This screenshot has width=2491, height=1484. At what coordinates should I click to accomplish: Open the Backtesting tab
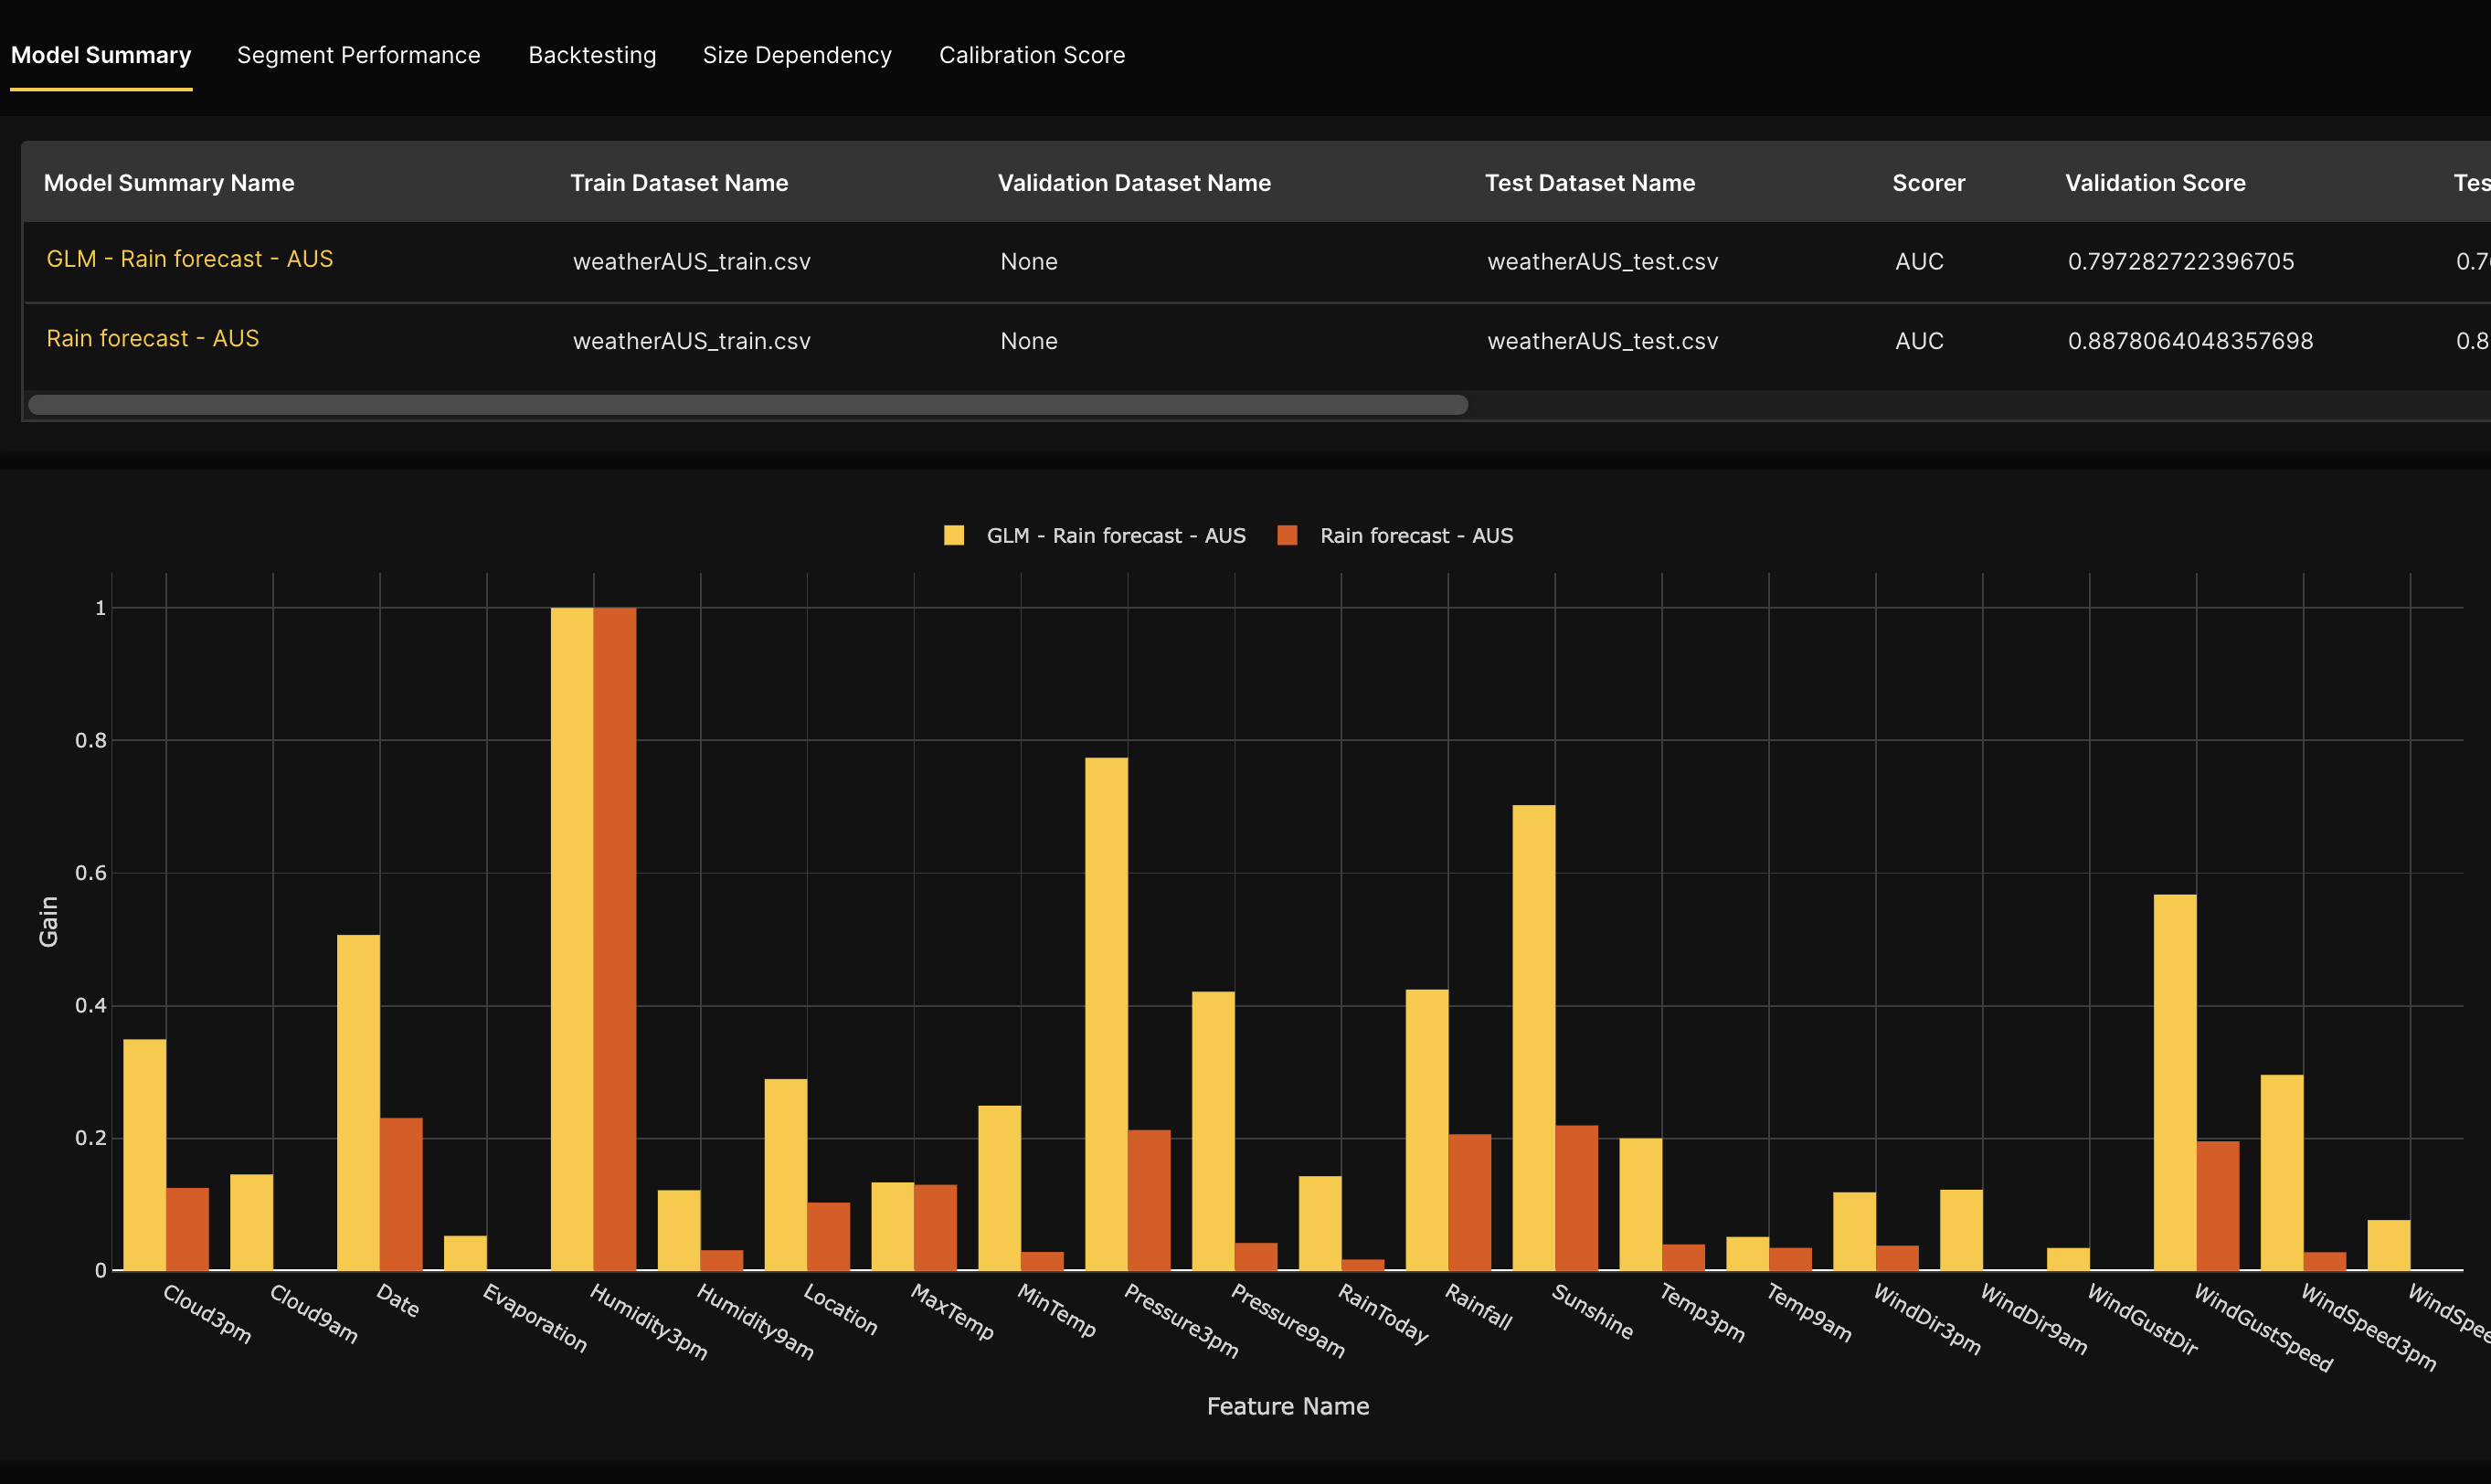(x=592, y=55)
